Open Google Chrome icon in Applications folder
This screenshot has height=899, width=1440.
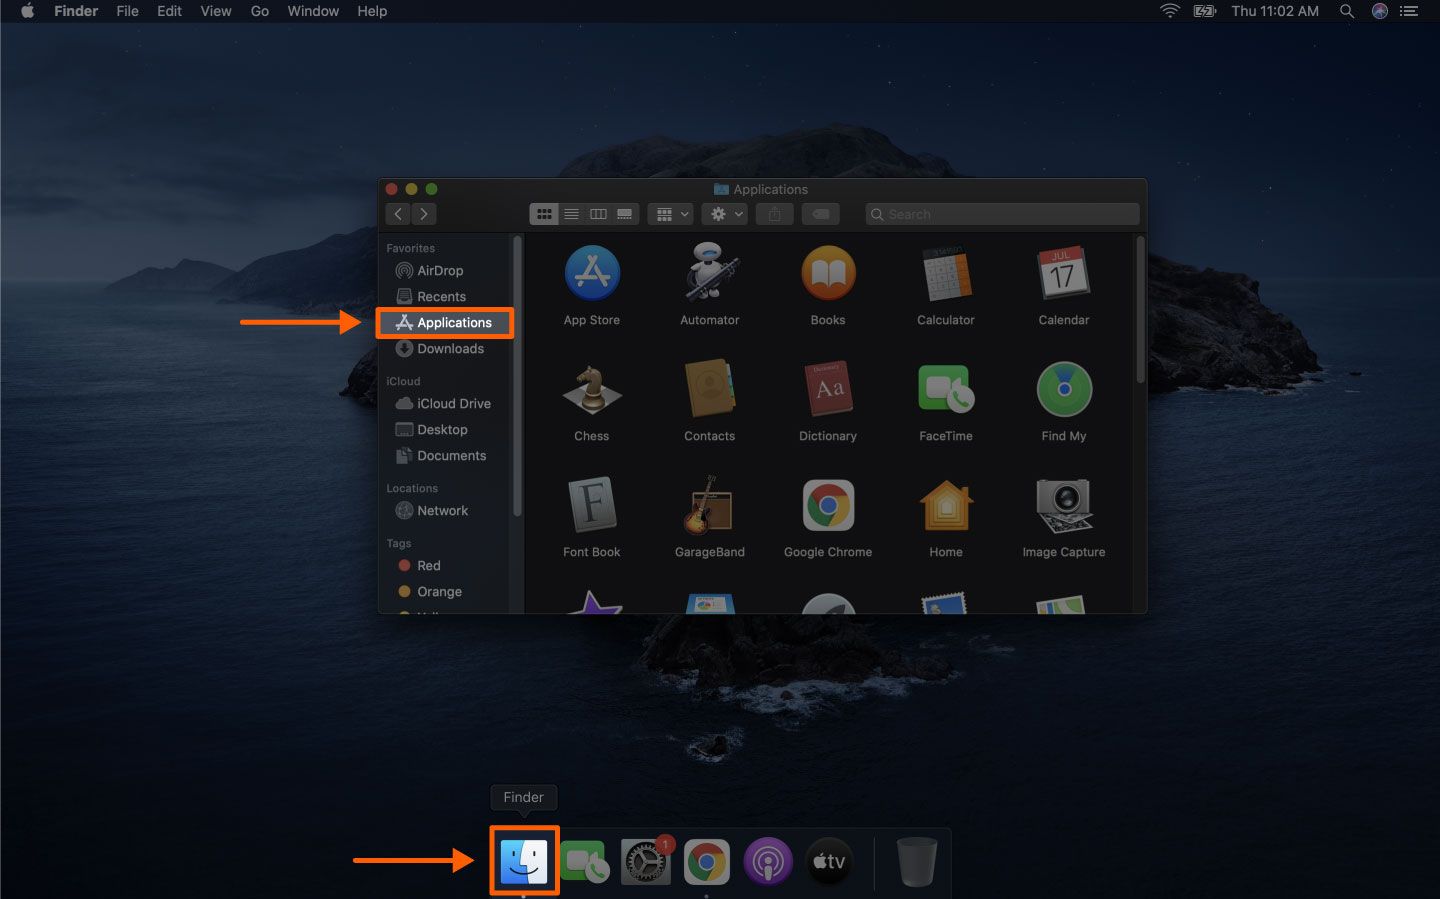click(828, 505)
